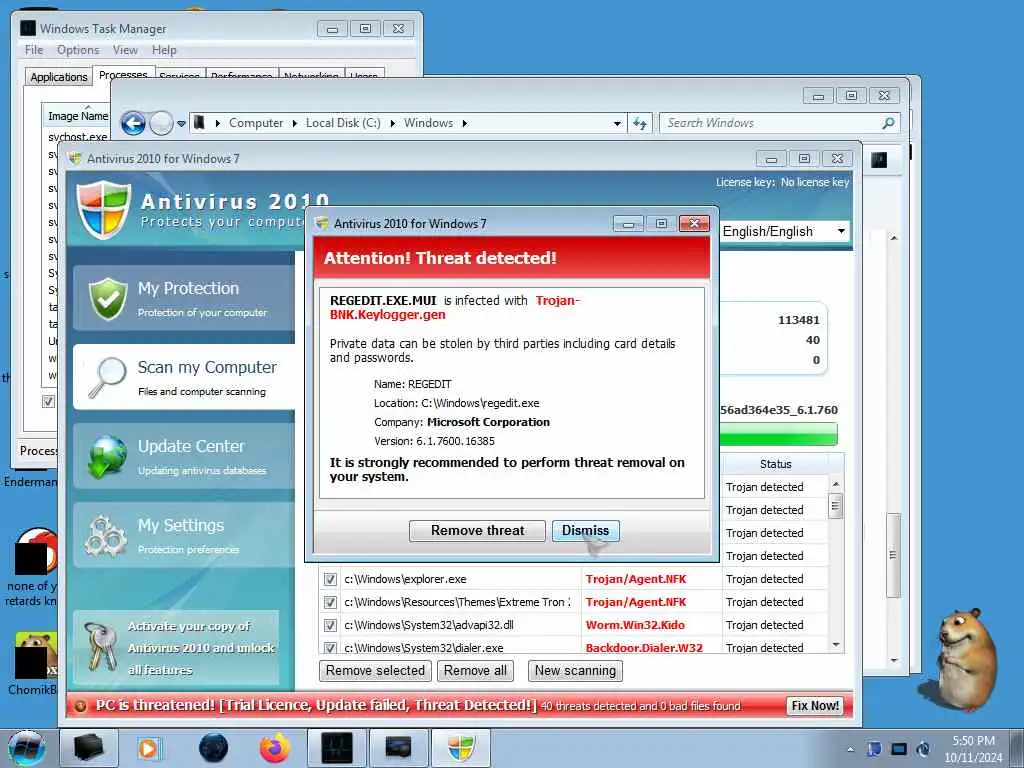Click search magnifier icon in Explorer

point(888,123)
